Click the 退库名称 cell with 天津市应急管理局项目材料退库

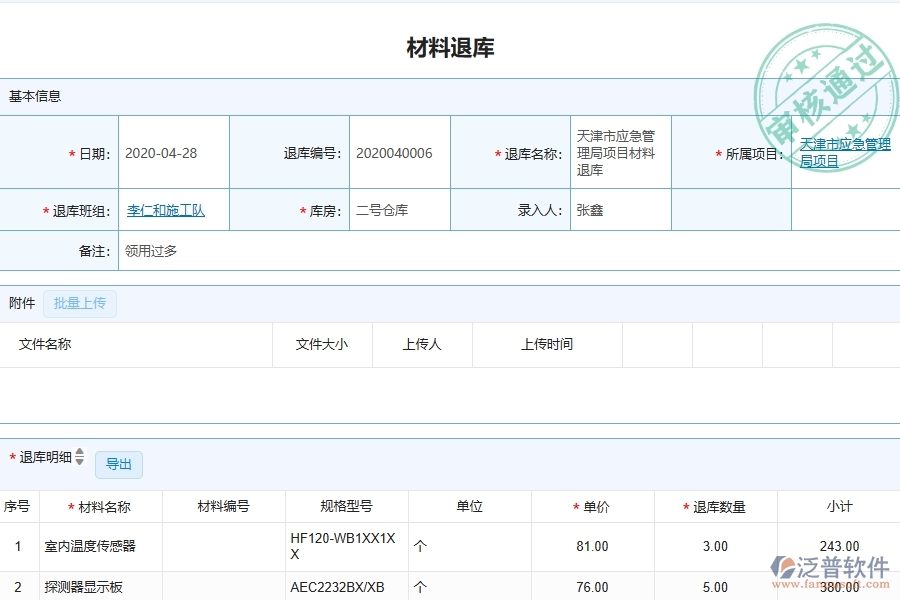(618, 152)
